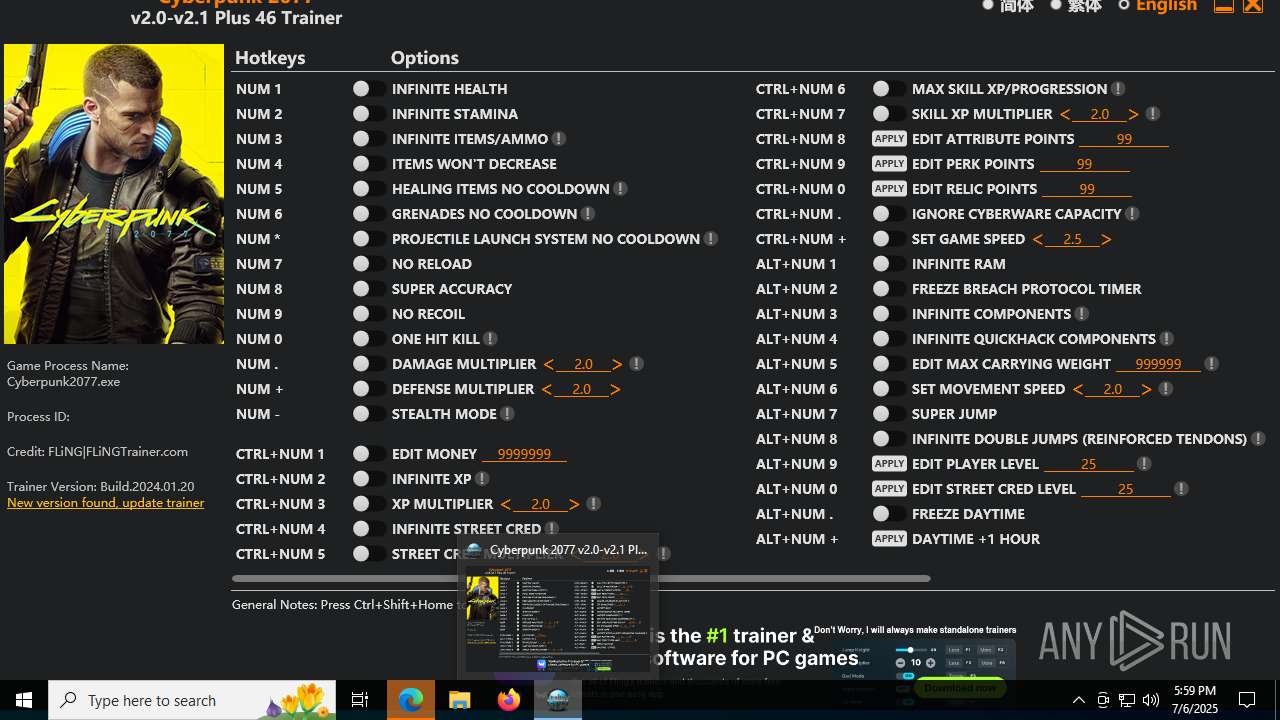The image size is (1280, 720).
Task: Click the options horizontal scrollbar
Action: (x=581, y=578)
